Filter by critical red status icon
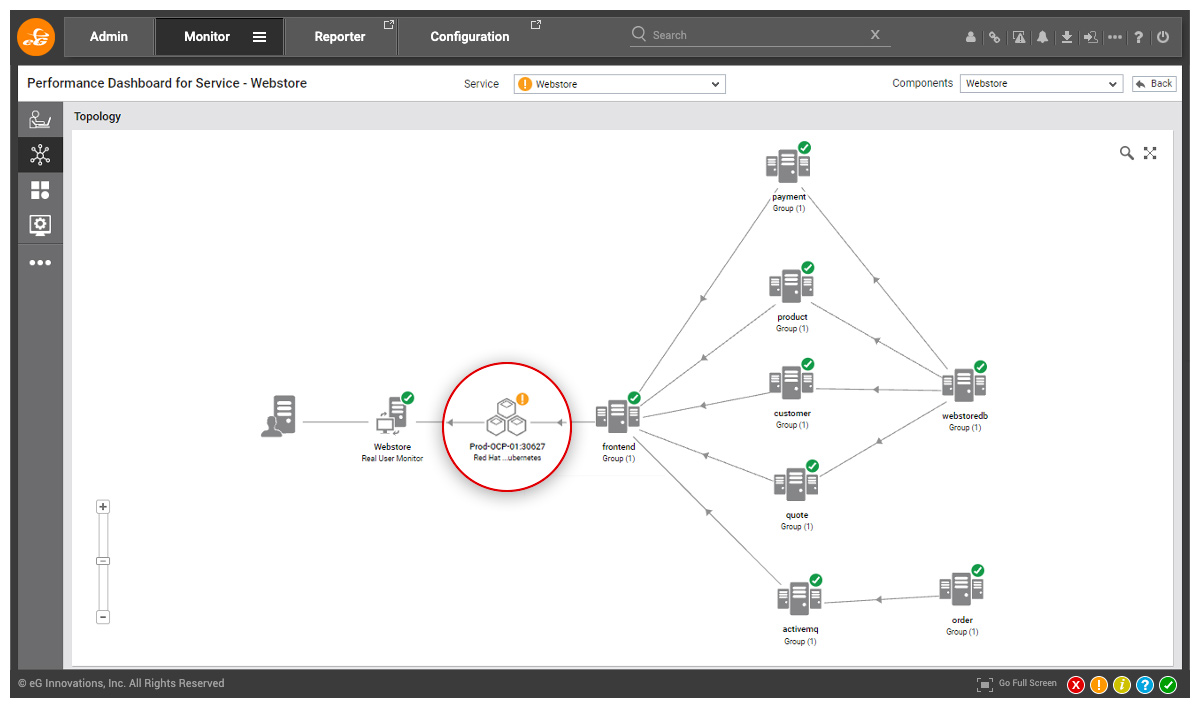Image resolution: width=1200 pixels, height=708 pixels. (1076, 685)
